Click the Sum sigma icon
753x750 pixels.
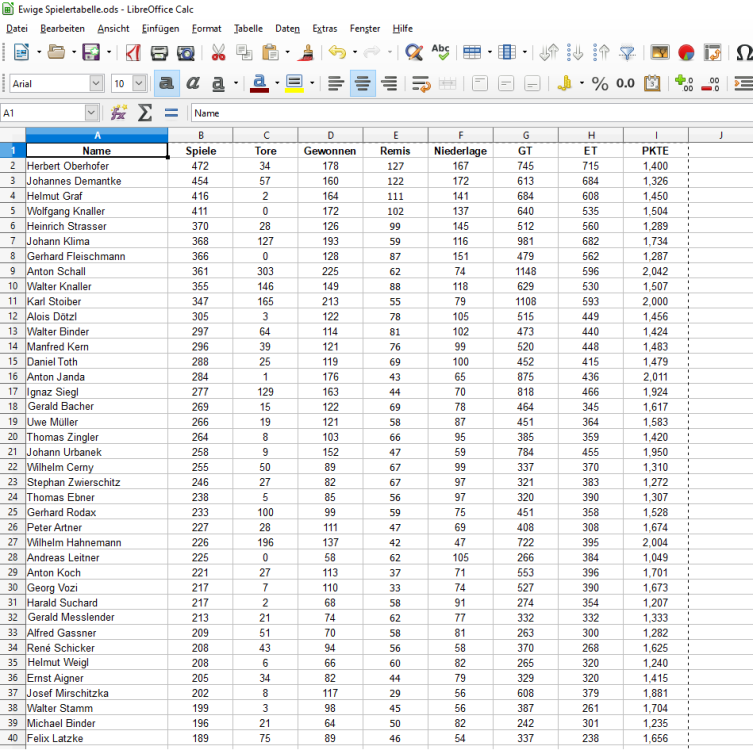145,113
